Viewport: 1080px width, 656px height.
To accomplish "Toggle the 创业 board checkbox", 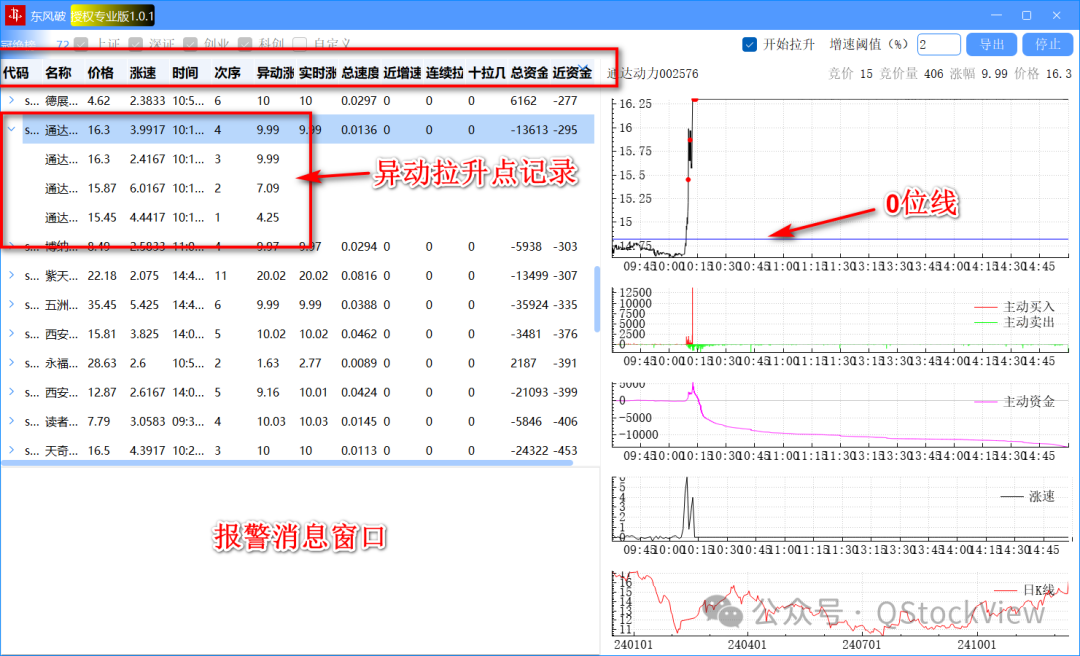I will pyautogui.click(x=190, y=44).
